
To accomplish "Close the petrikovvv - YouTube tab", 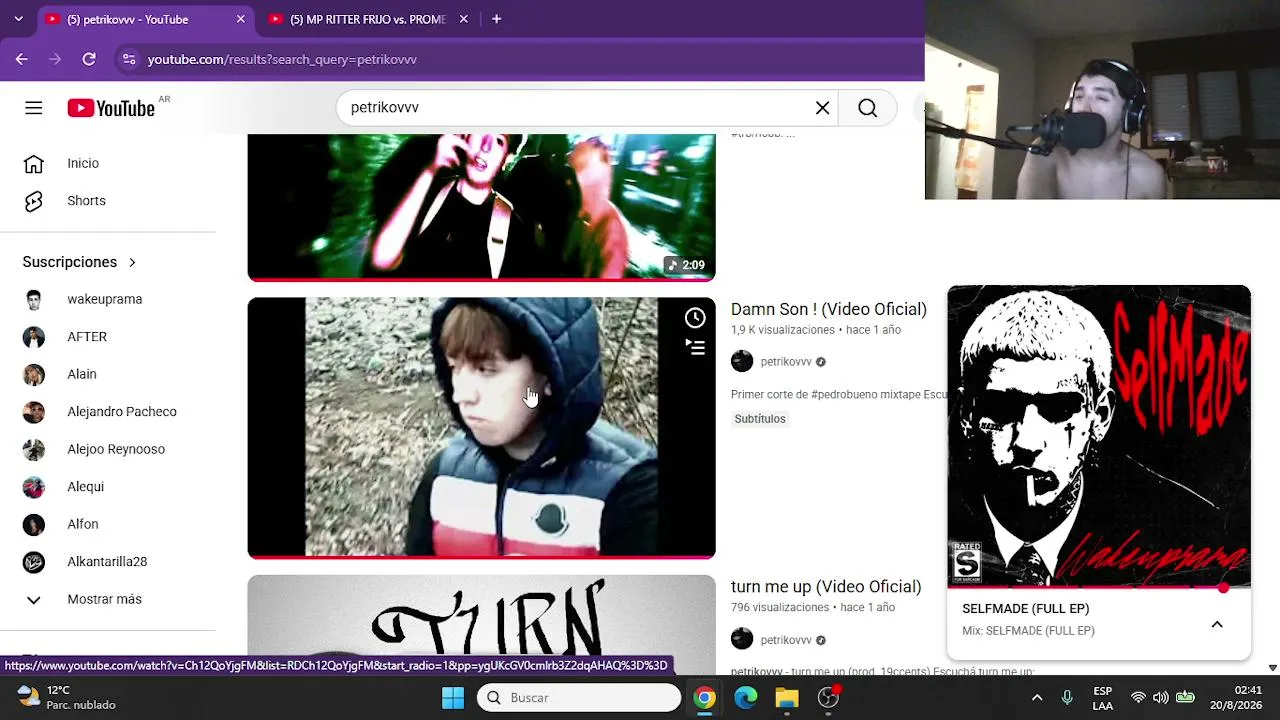I will click(241, 19).
